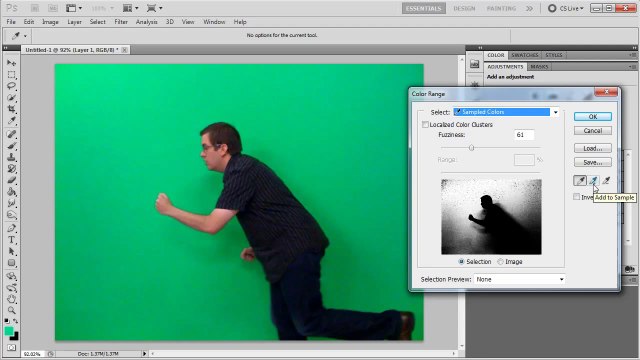The height and width of the screenshot is (360, 640).
Task: Select the Horizontal Type tool
Action: tap(11, 240)
